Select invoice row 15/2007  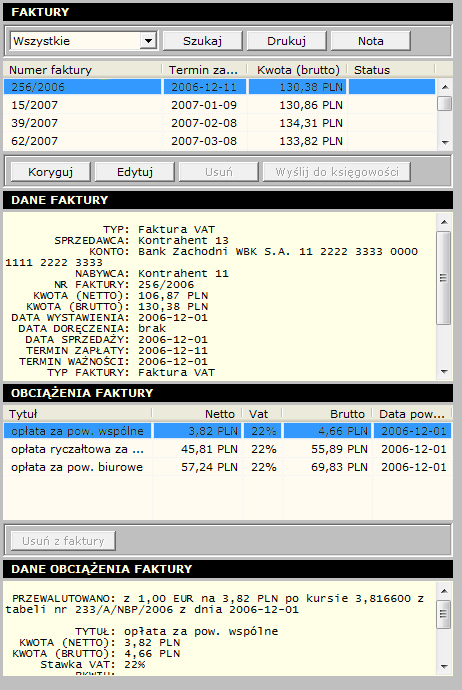coord(219,105)
